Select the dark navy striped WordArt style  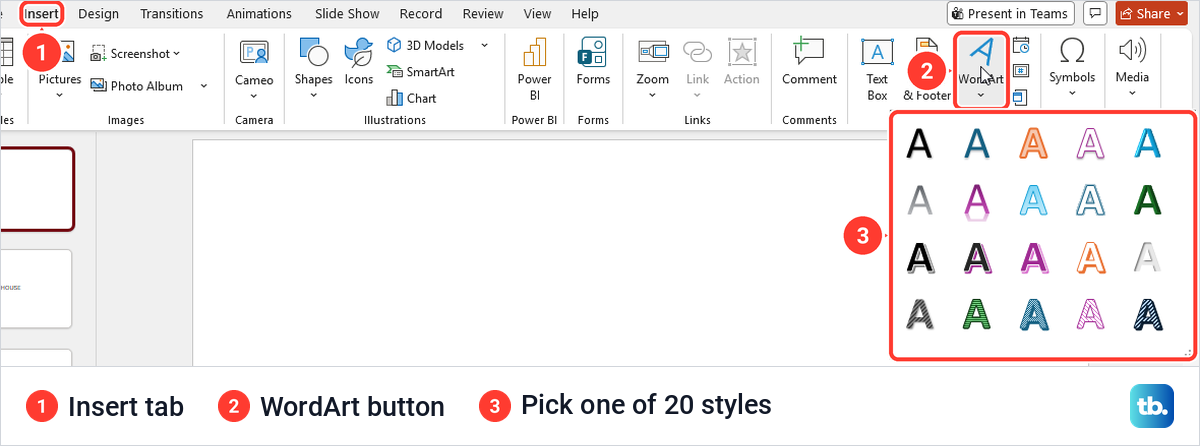pyautogui.click(x=1149, y=315)
